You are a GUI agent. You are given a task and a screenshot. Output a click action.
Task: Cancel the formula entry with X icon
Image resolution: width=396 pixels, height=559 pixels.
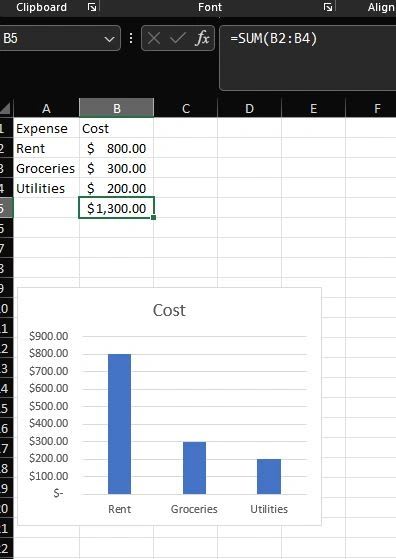tap(154, 38)
